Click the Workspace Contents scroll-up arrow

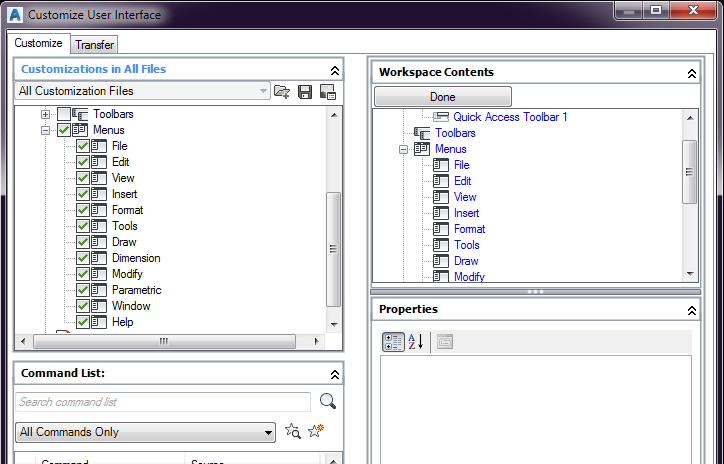690,118
